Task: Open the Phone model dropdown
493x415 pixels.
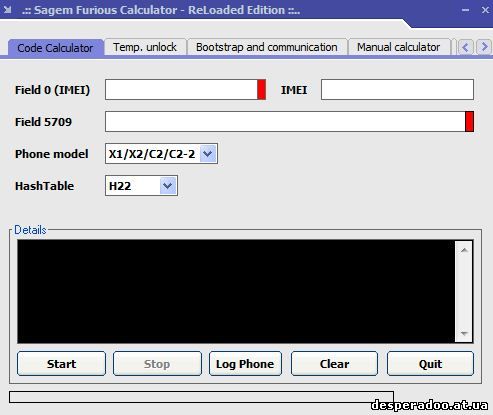Action: pyautogui.click(x=208, y=154)
